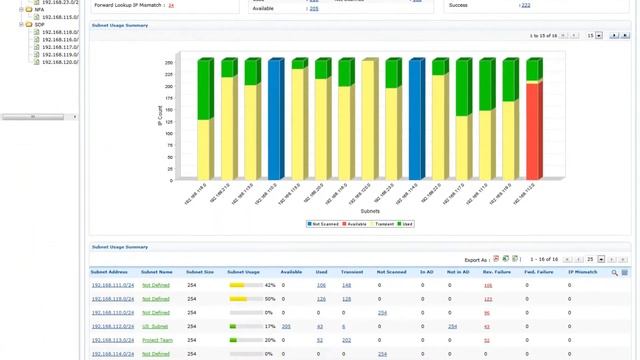Image resolution: width=640 pixels, height=360 pixels.
Task: Click the red bar for 192.168.112.0 in chart
Action: click(534, 131)
